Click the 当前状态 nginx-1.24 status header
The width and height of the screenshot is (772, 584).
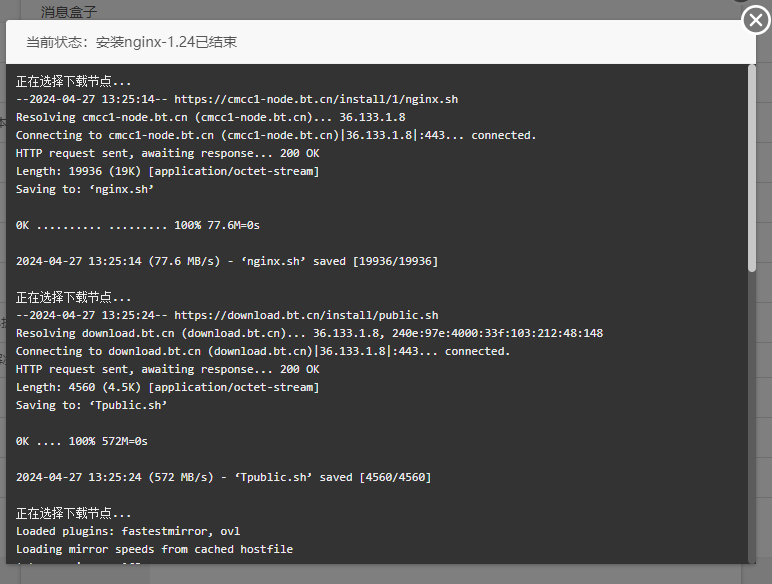(x=131, y=42)
